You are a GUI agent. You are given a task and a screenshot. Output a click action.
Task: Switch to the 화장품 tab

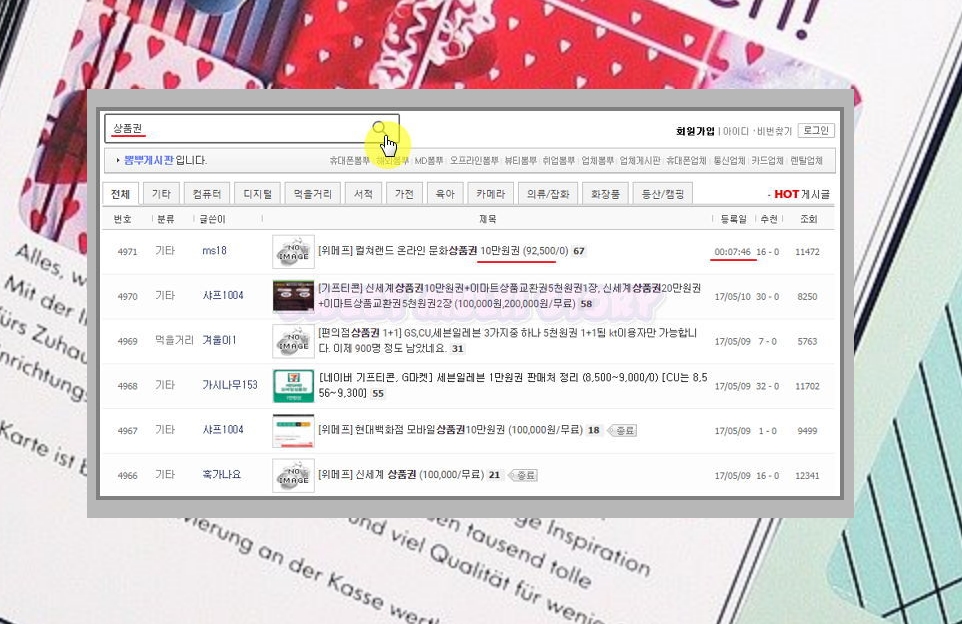[606, 194]
